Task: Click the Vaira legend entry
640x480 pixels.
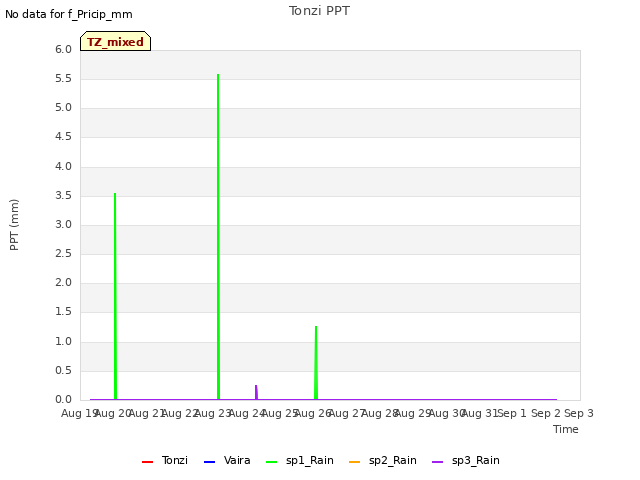Action: click(227, 461)
